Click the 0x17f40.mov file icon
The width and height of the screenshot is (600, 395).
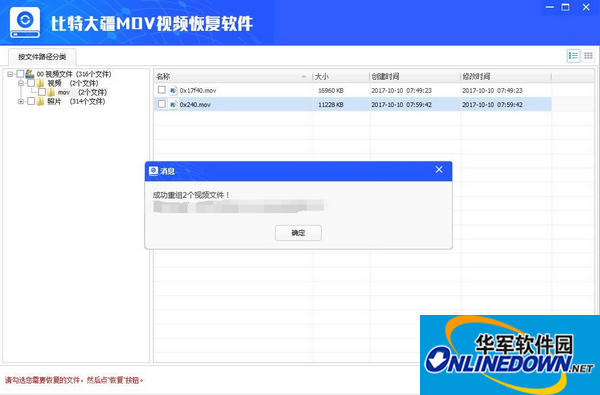click(x=173, y=90)
